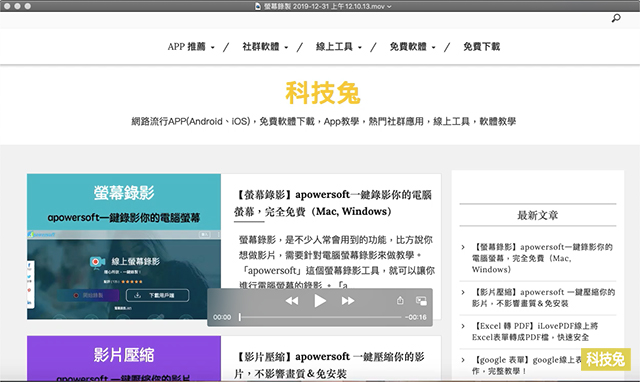The image size is (640, 382).
Task: Fast-forward the QuickTime playback
Action: point(348,301)
